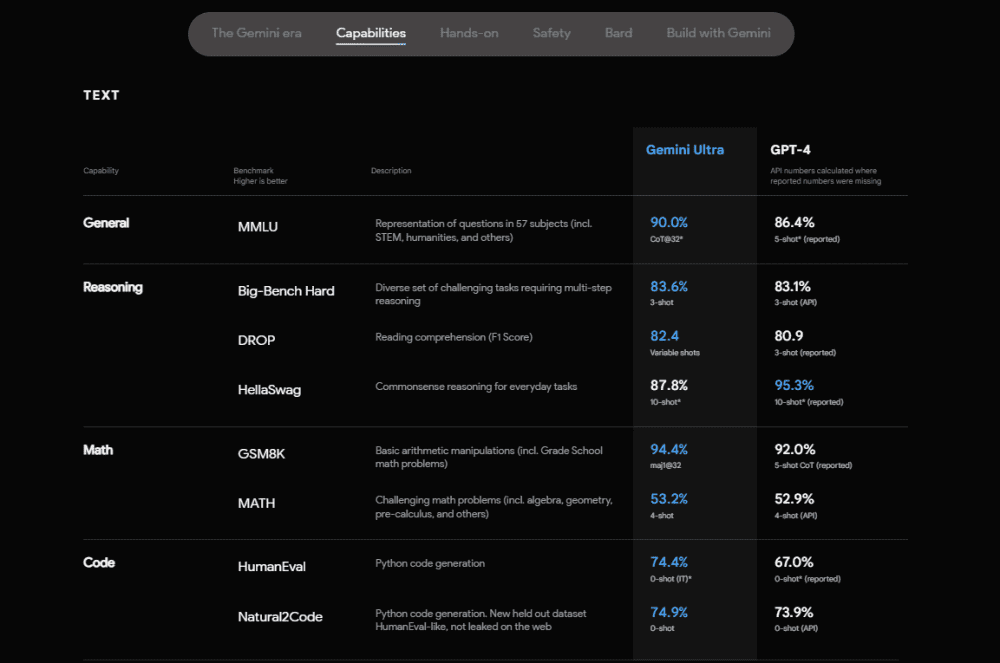The image size is (1000, 663).
Task: Switch to The Gemini era tab
Action: [x=256, y=33]
